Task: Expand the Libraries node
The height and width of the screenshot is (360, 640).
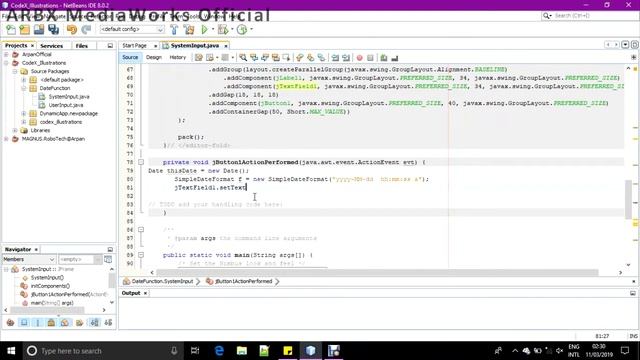Action: pos(15,130)
